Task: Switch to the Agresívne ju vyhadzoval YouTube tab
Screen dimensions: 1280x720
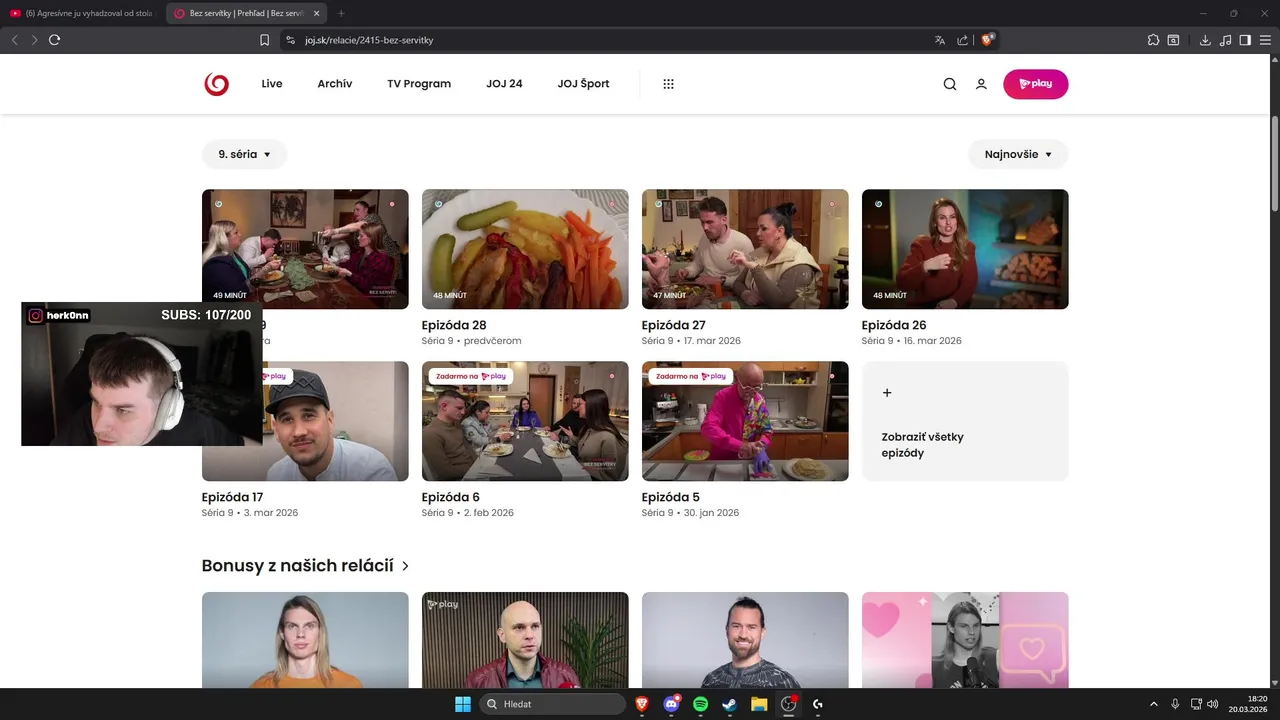Action: 80,13
